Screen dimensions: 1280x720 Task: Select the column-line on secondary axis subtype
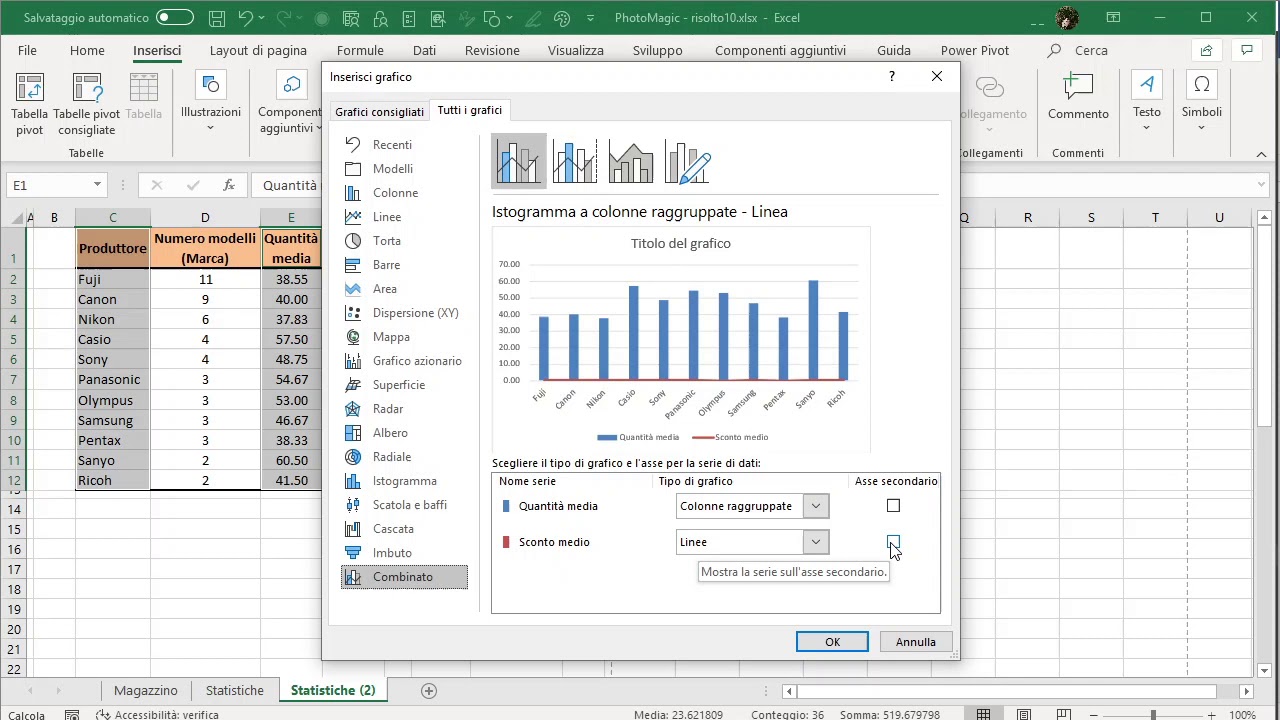pyautogui.click(x=575, y=161)
